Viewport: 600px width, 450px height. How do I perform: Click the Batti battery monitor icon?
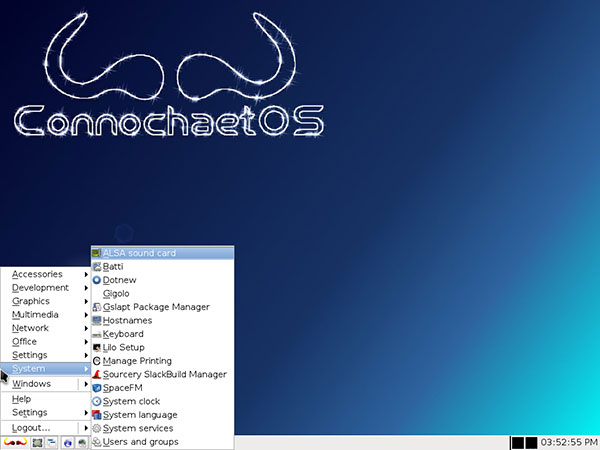point(97,267)
